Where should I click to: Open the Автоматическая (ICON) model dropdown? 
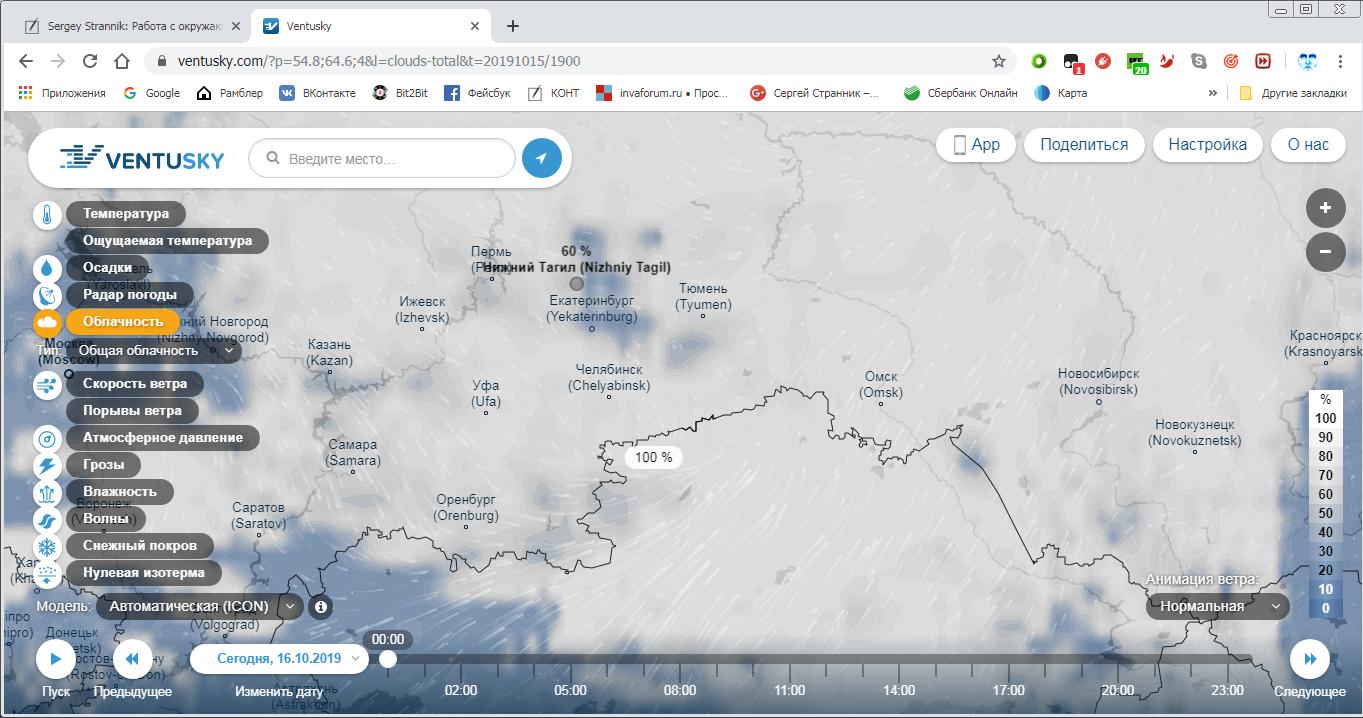(199, 606)
